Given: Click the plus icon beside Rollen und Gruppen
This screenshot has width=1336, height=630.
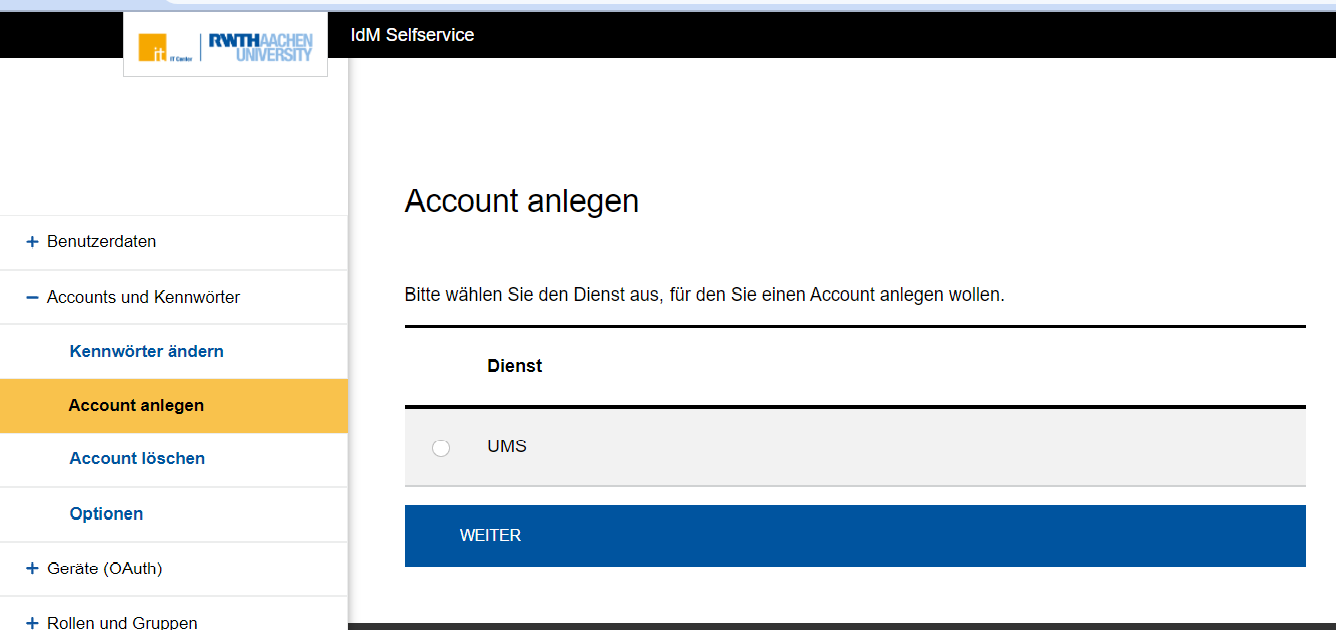Looking at the screenshot, I should point(32,622).
